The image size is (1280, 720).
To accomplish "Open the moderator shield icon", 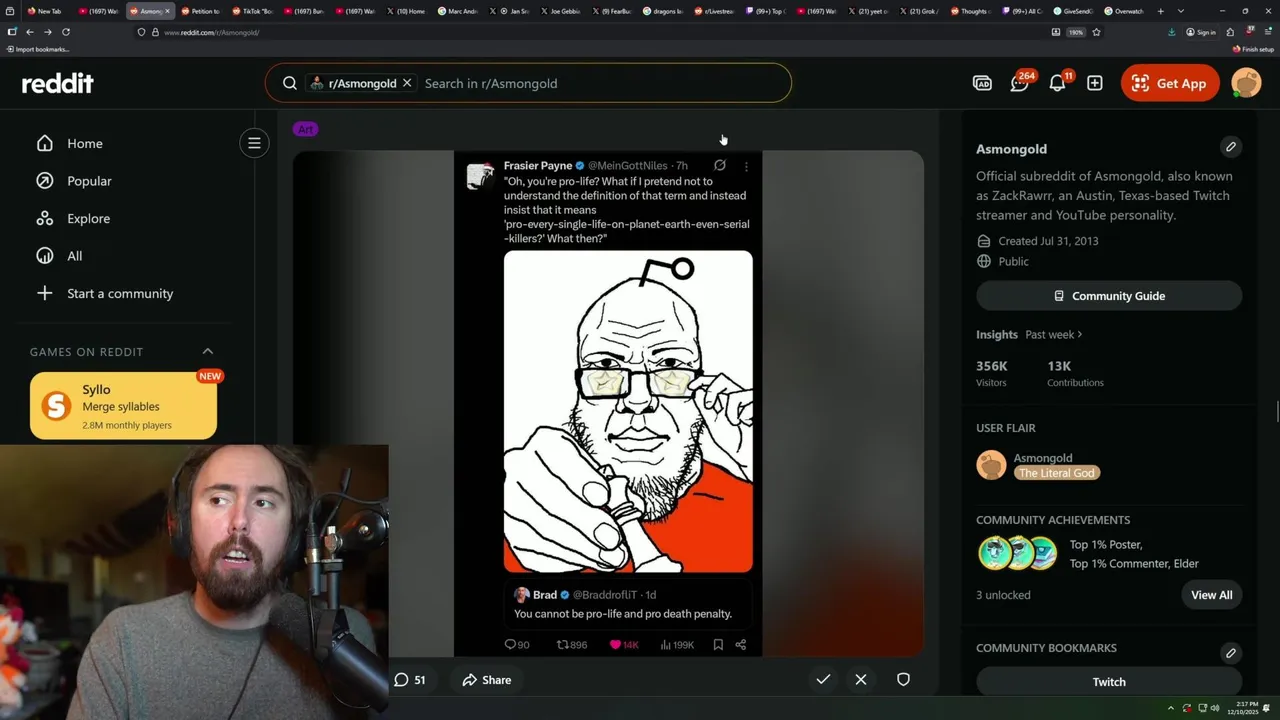I will point(903,679).
